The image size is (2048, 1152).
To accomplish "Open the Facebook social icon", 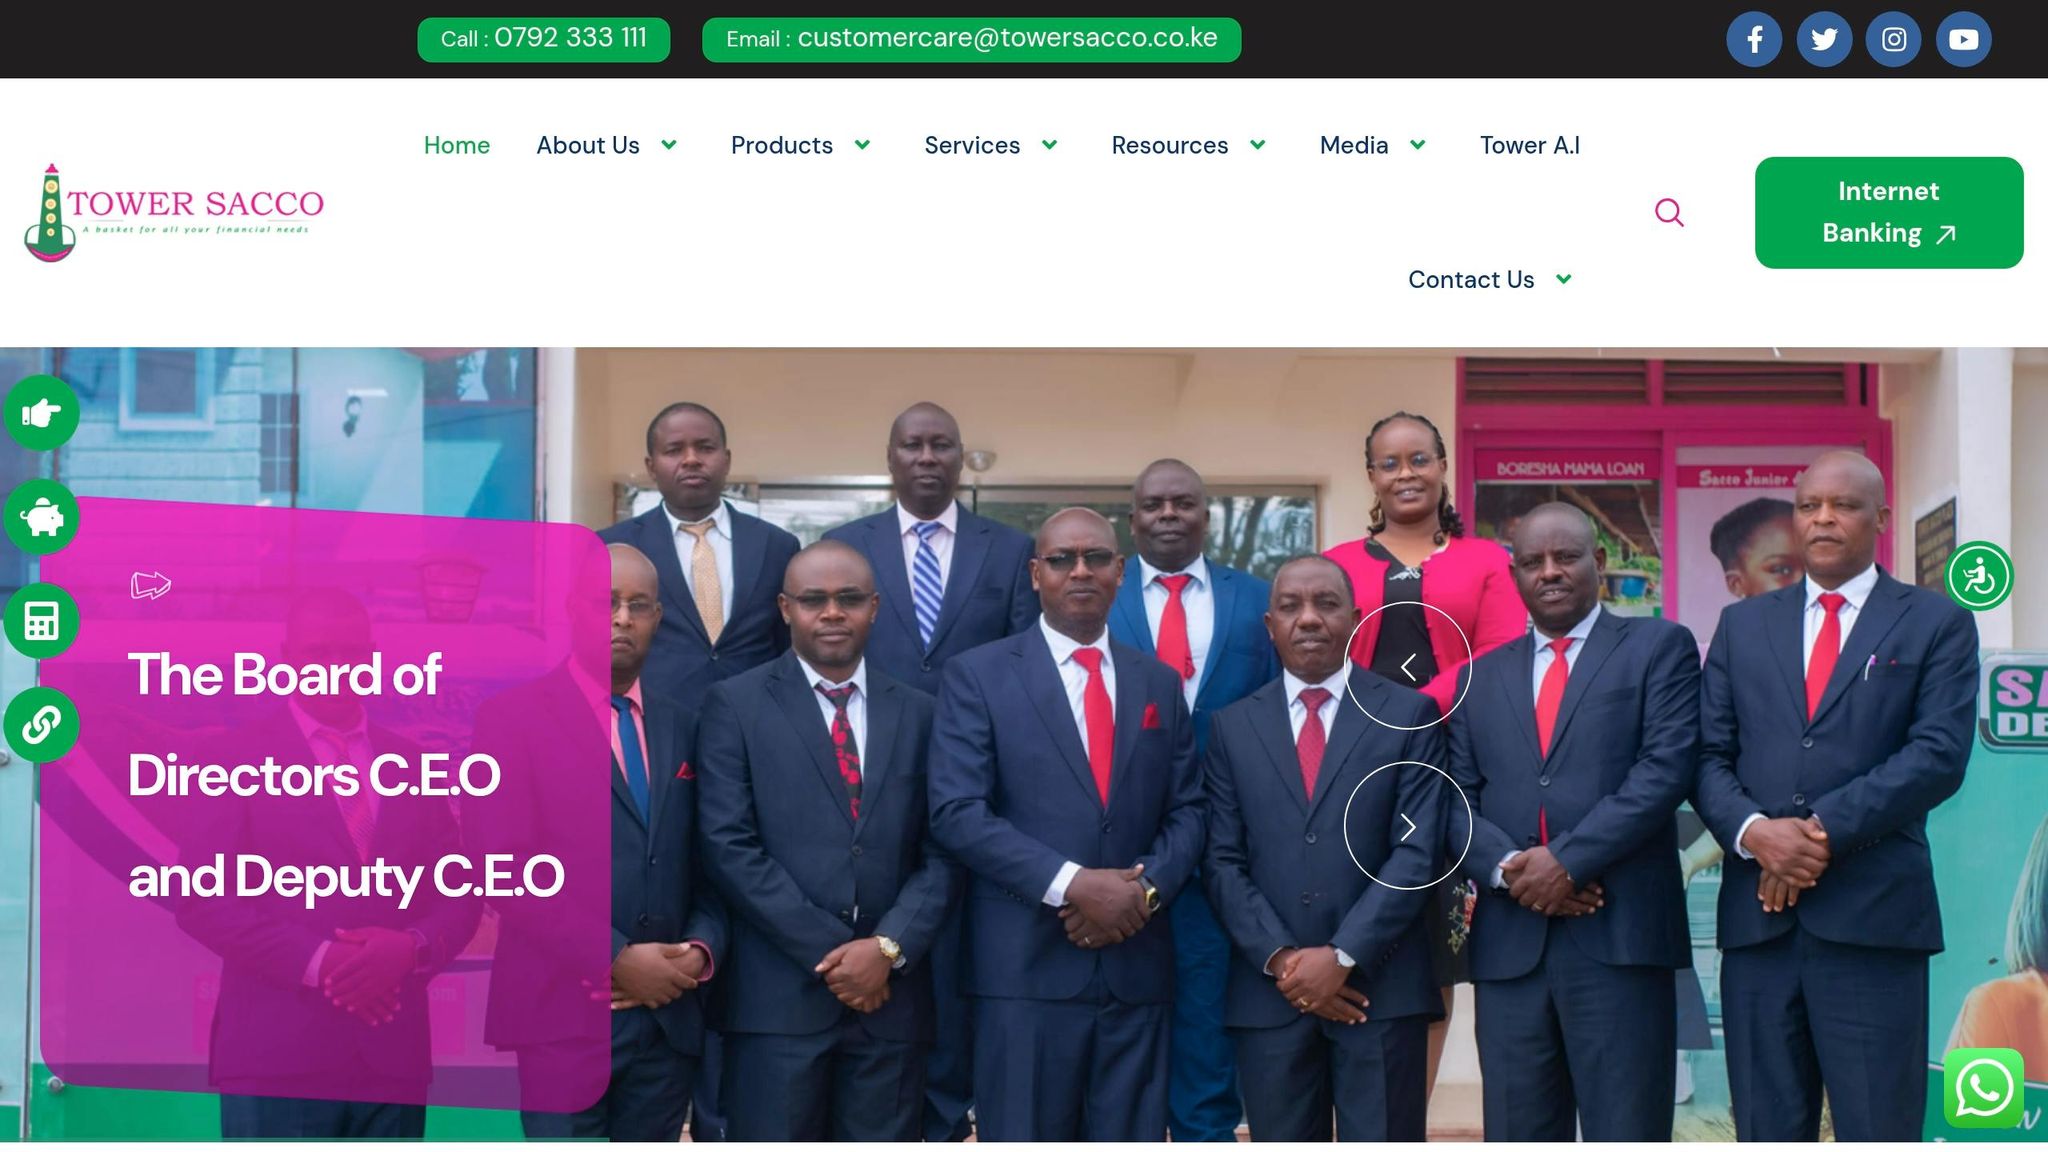I will [x=1754, y=39].
